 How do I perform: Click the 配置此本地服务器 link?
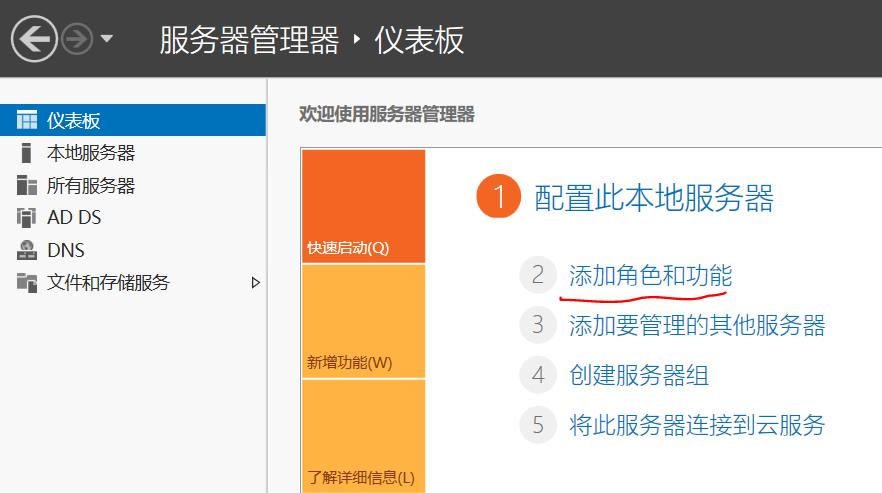[654, 198]
